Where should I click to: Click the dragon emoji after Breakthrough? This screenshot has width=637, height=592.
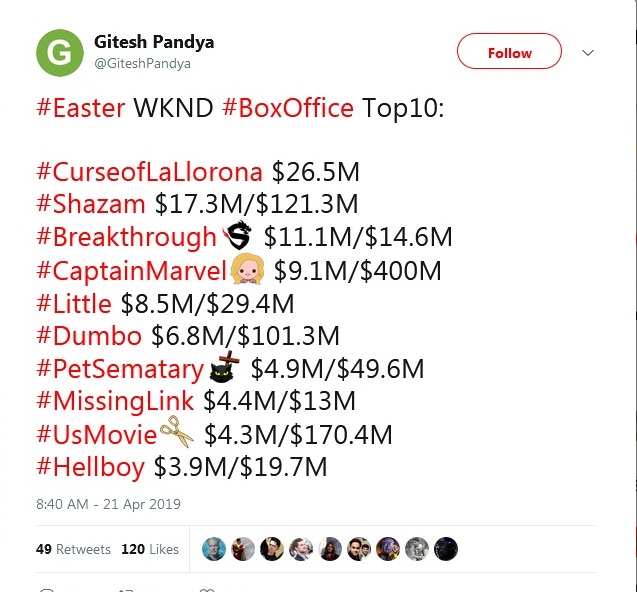click(x=237, y=235)
